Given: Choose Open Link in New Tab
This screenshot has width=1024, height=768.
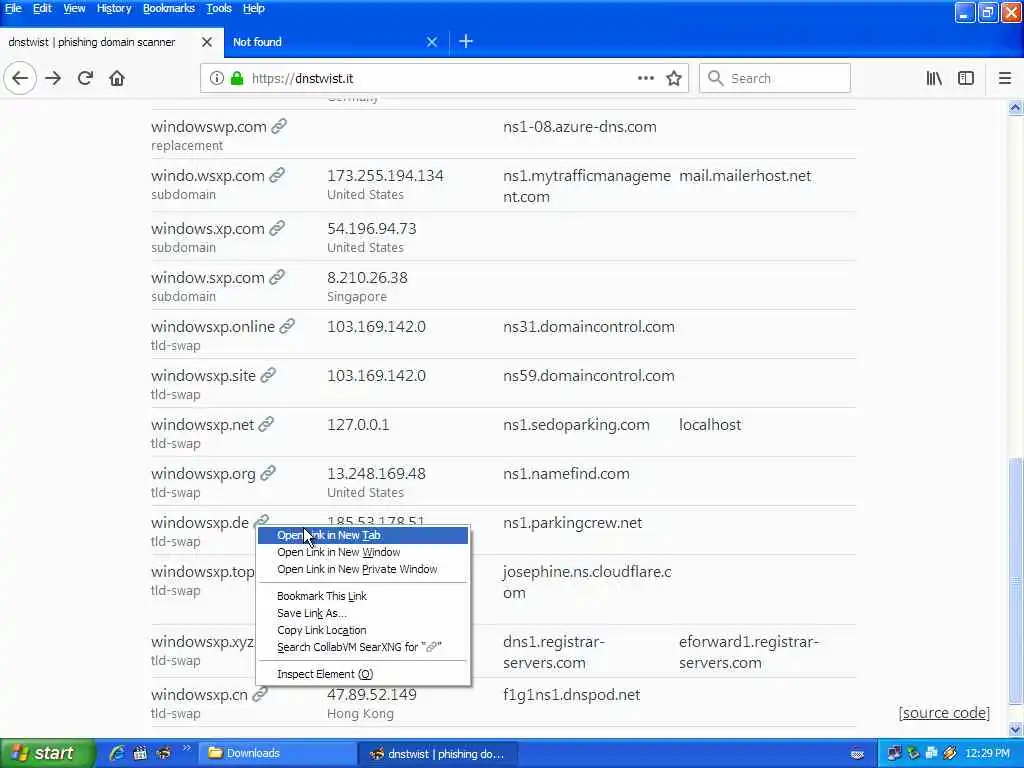Looking at the screenshot, I should click(x=362, y=536).
